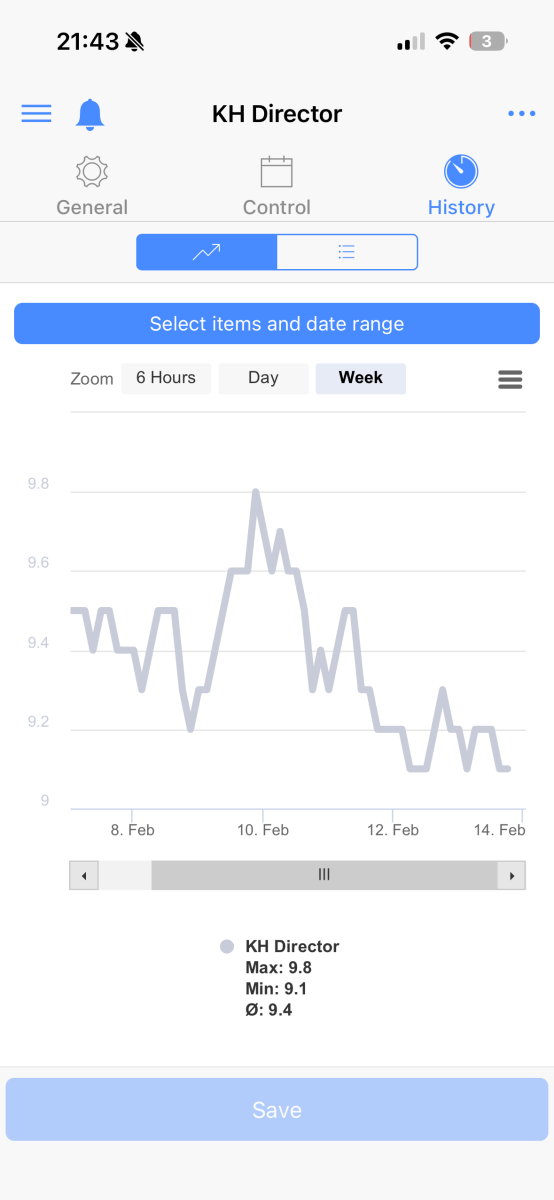554x1200 pixels.
Task: Switch to chart view toggle
Action: tap(207, 252)
